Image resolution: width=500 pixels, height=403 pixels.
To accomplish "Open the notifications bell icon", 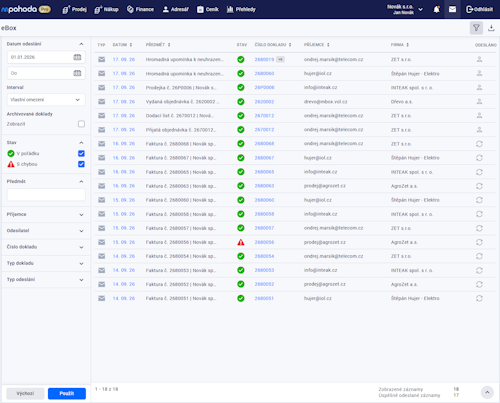I will click(436, 9).
